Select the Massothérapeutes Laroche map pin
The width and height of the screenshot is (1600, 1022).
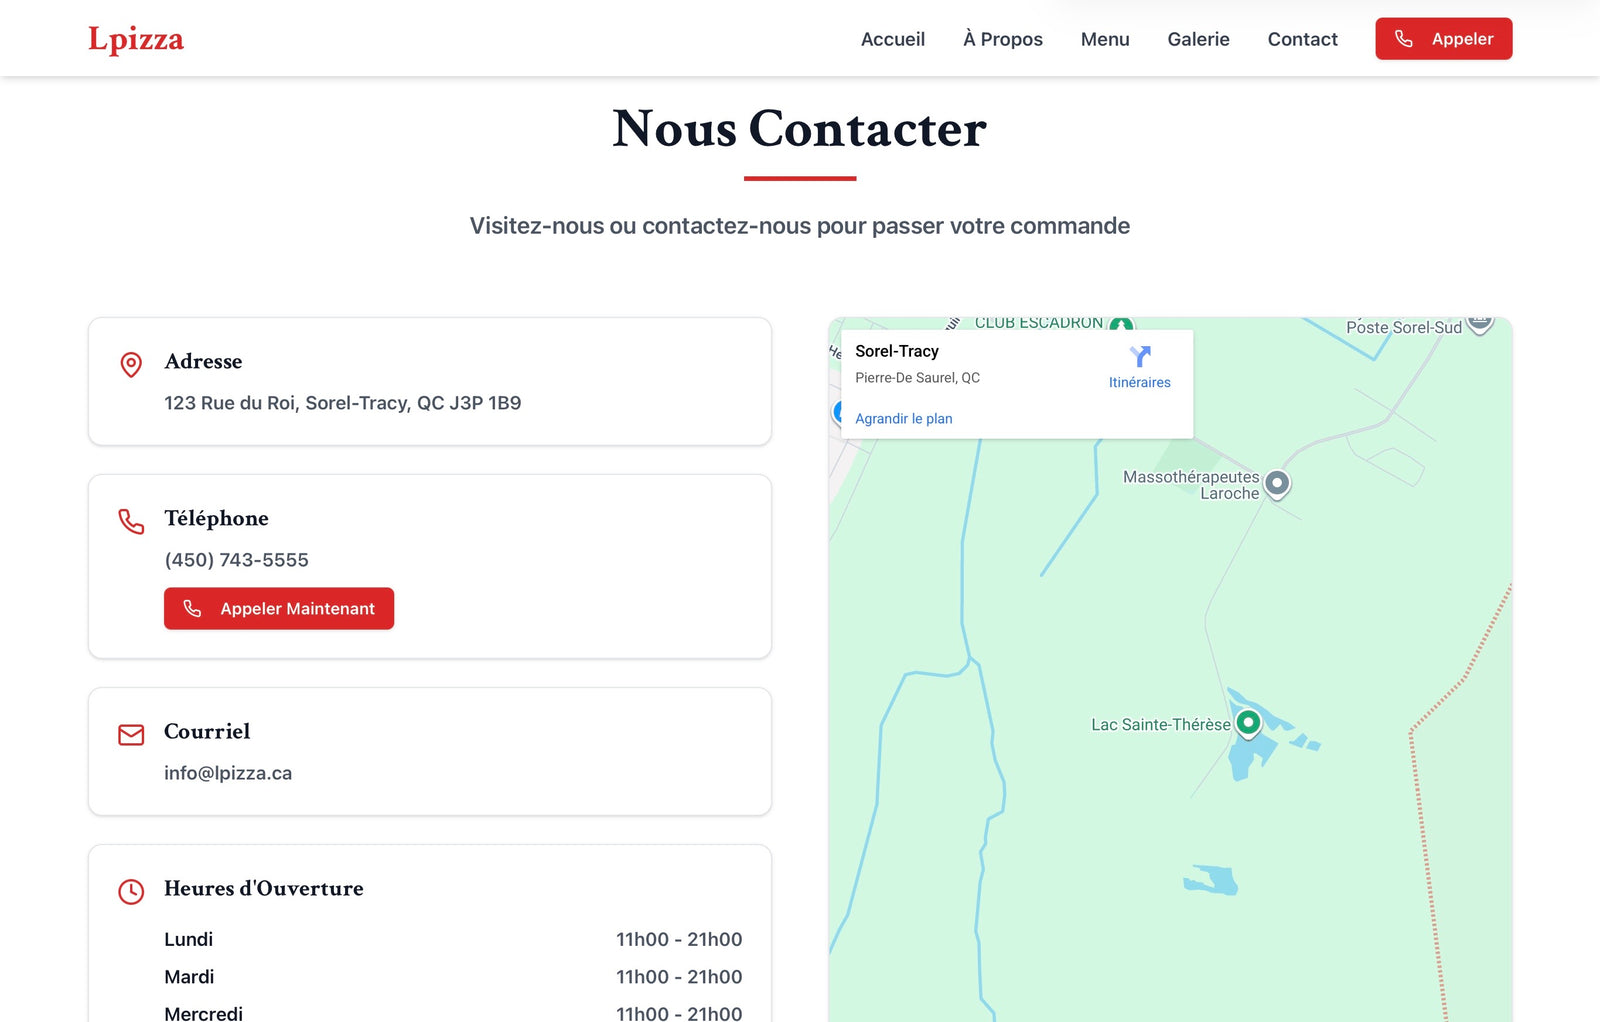[1277, 483]
